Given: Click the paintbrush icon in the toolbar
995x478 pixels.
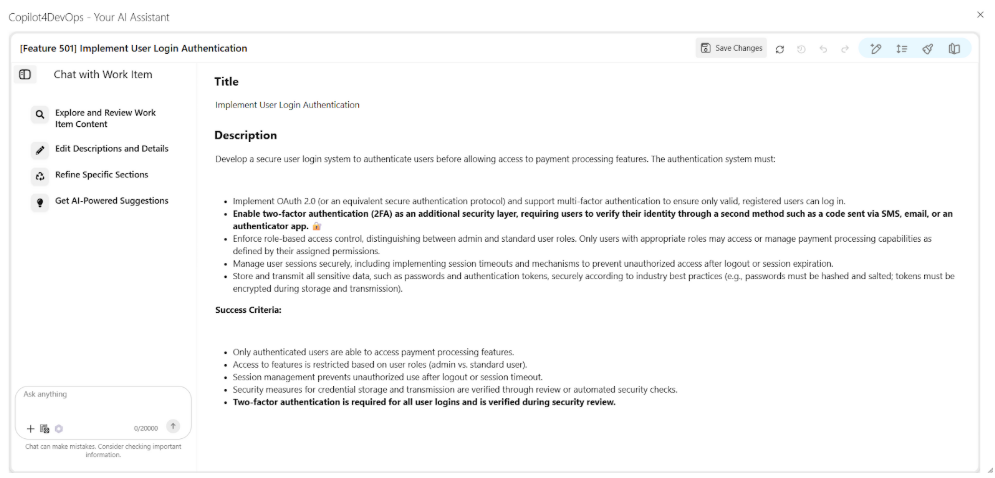Looking at the screenshot, I should tap(928, 49).
